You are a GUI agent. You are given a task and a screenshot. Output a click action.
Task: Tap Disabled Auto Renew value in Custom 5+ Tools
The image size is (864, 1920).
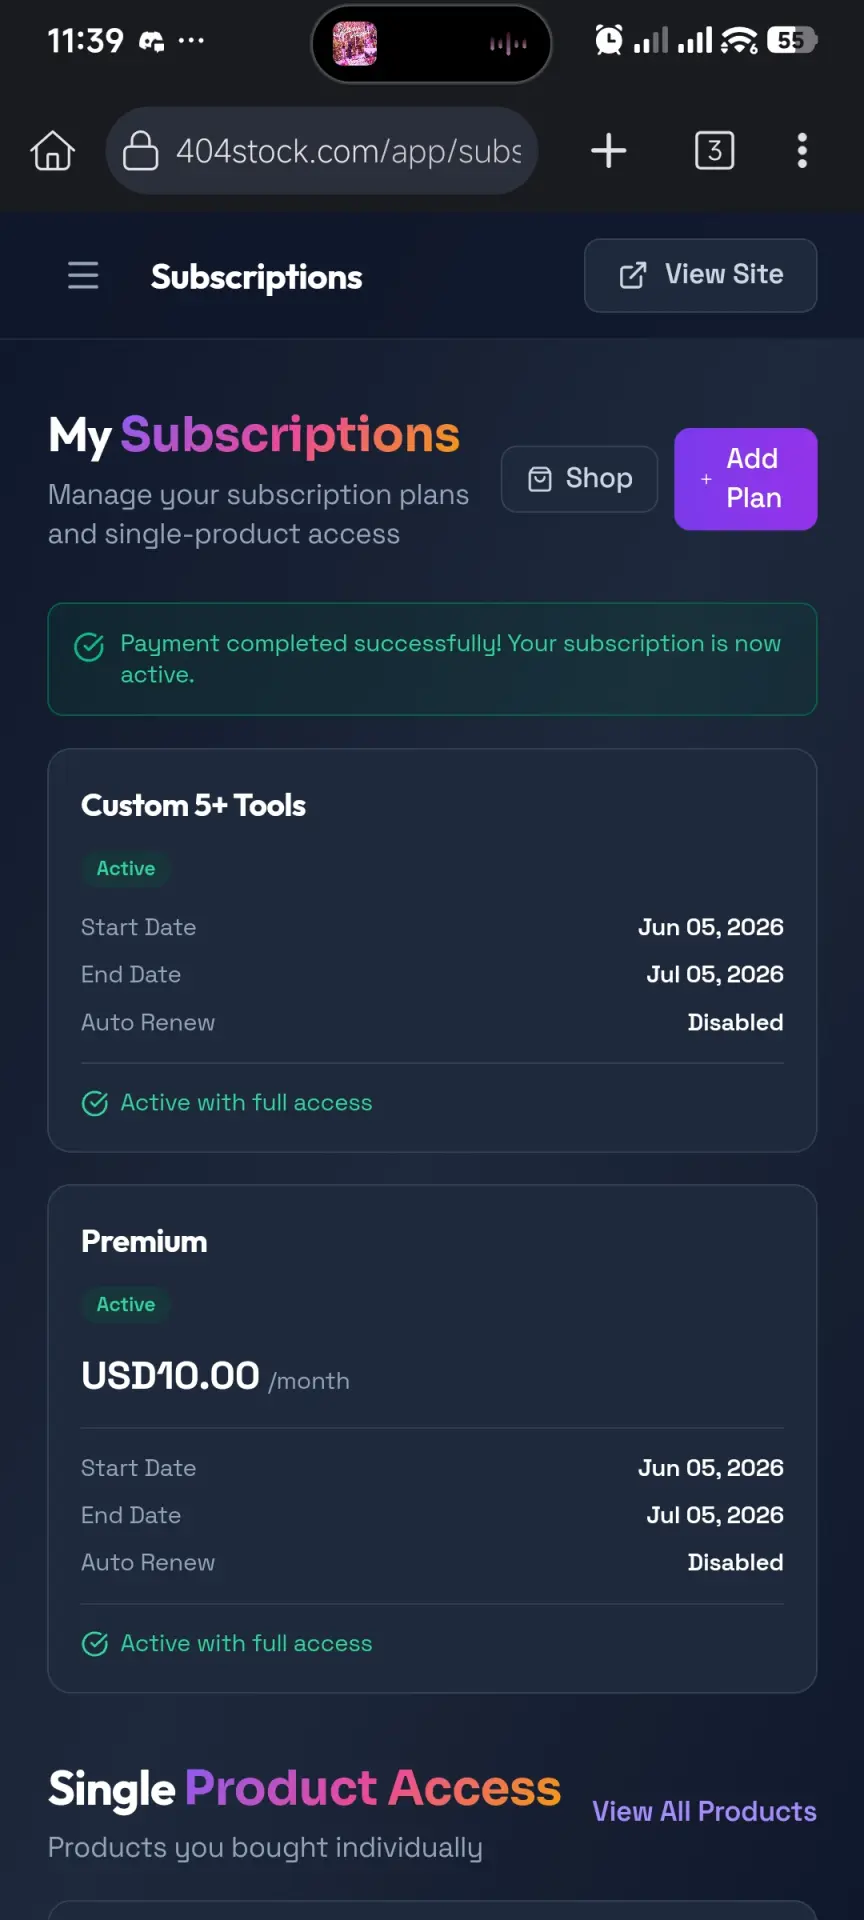(735, 1022)
